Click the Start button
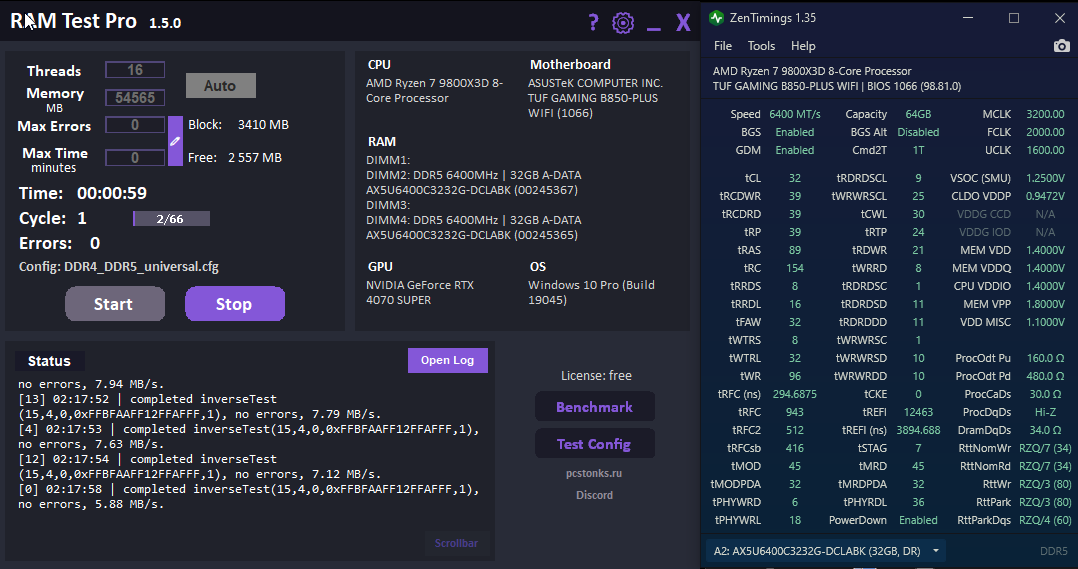The image size is (1078, 569). tap(115, 304)
